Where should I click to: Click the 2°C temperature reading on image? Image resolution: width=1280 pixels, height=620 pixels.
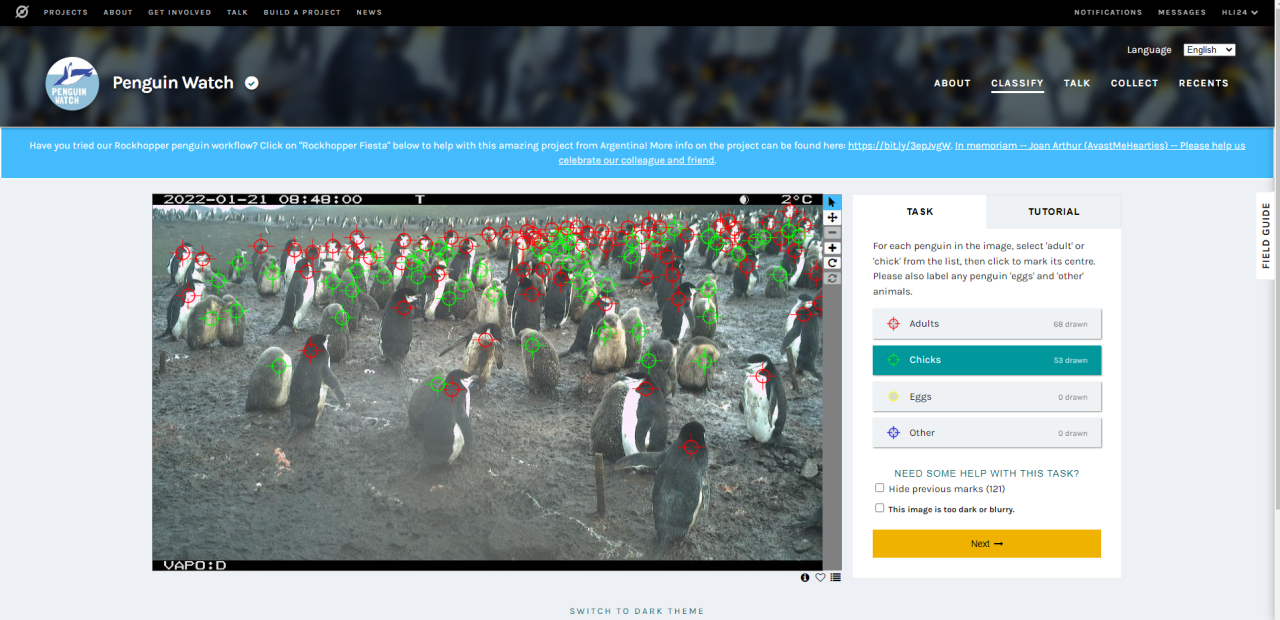[x=797, y=199]
